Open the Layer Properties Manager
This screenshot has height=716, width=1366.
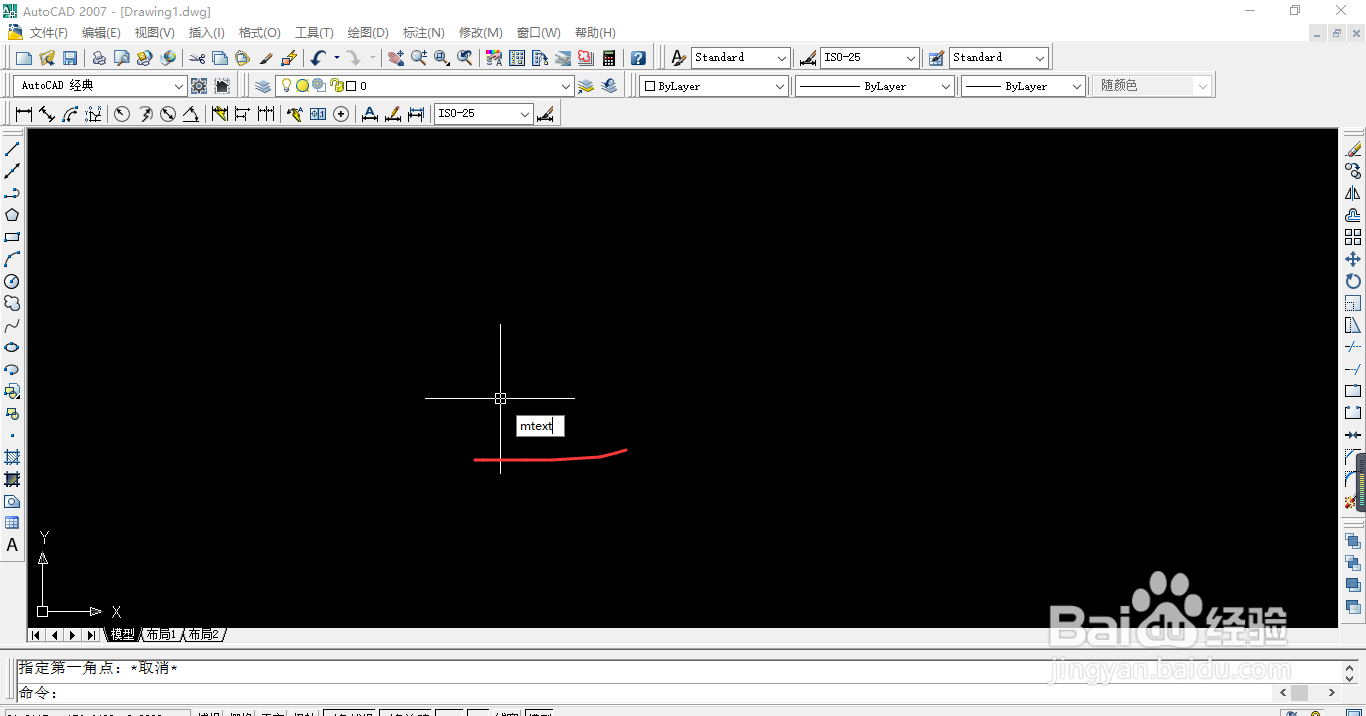[x=263, y=86]
